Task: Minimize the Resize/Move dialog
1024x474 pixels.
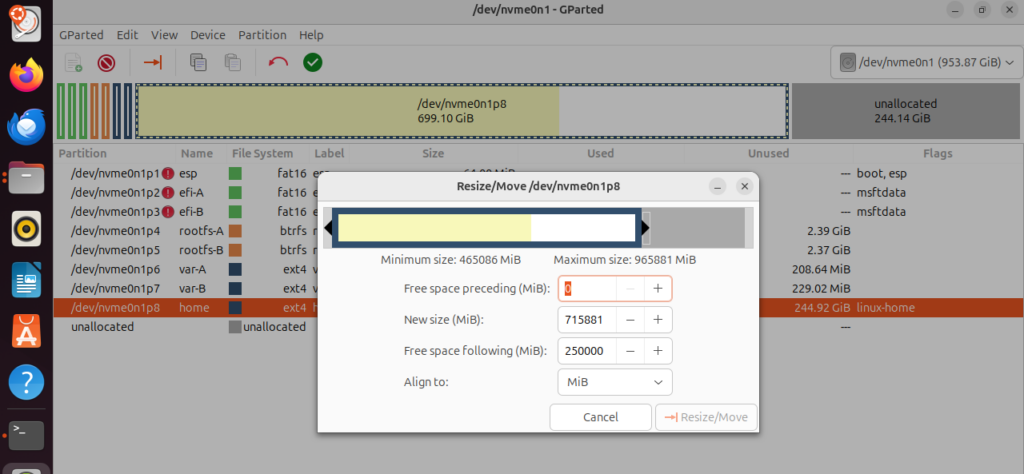Action: click(x=717, y=187)
